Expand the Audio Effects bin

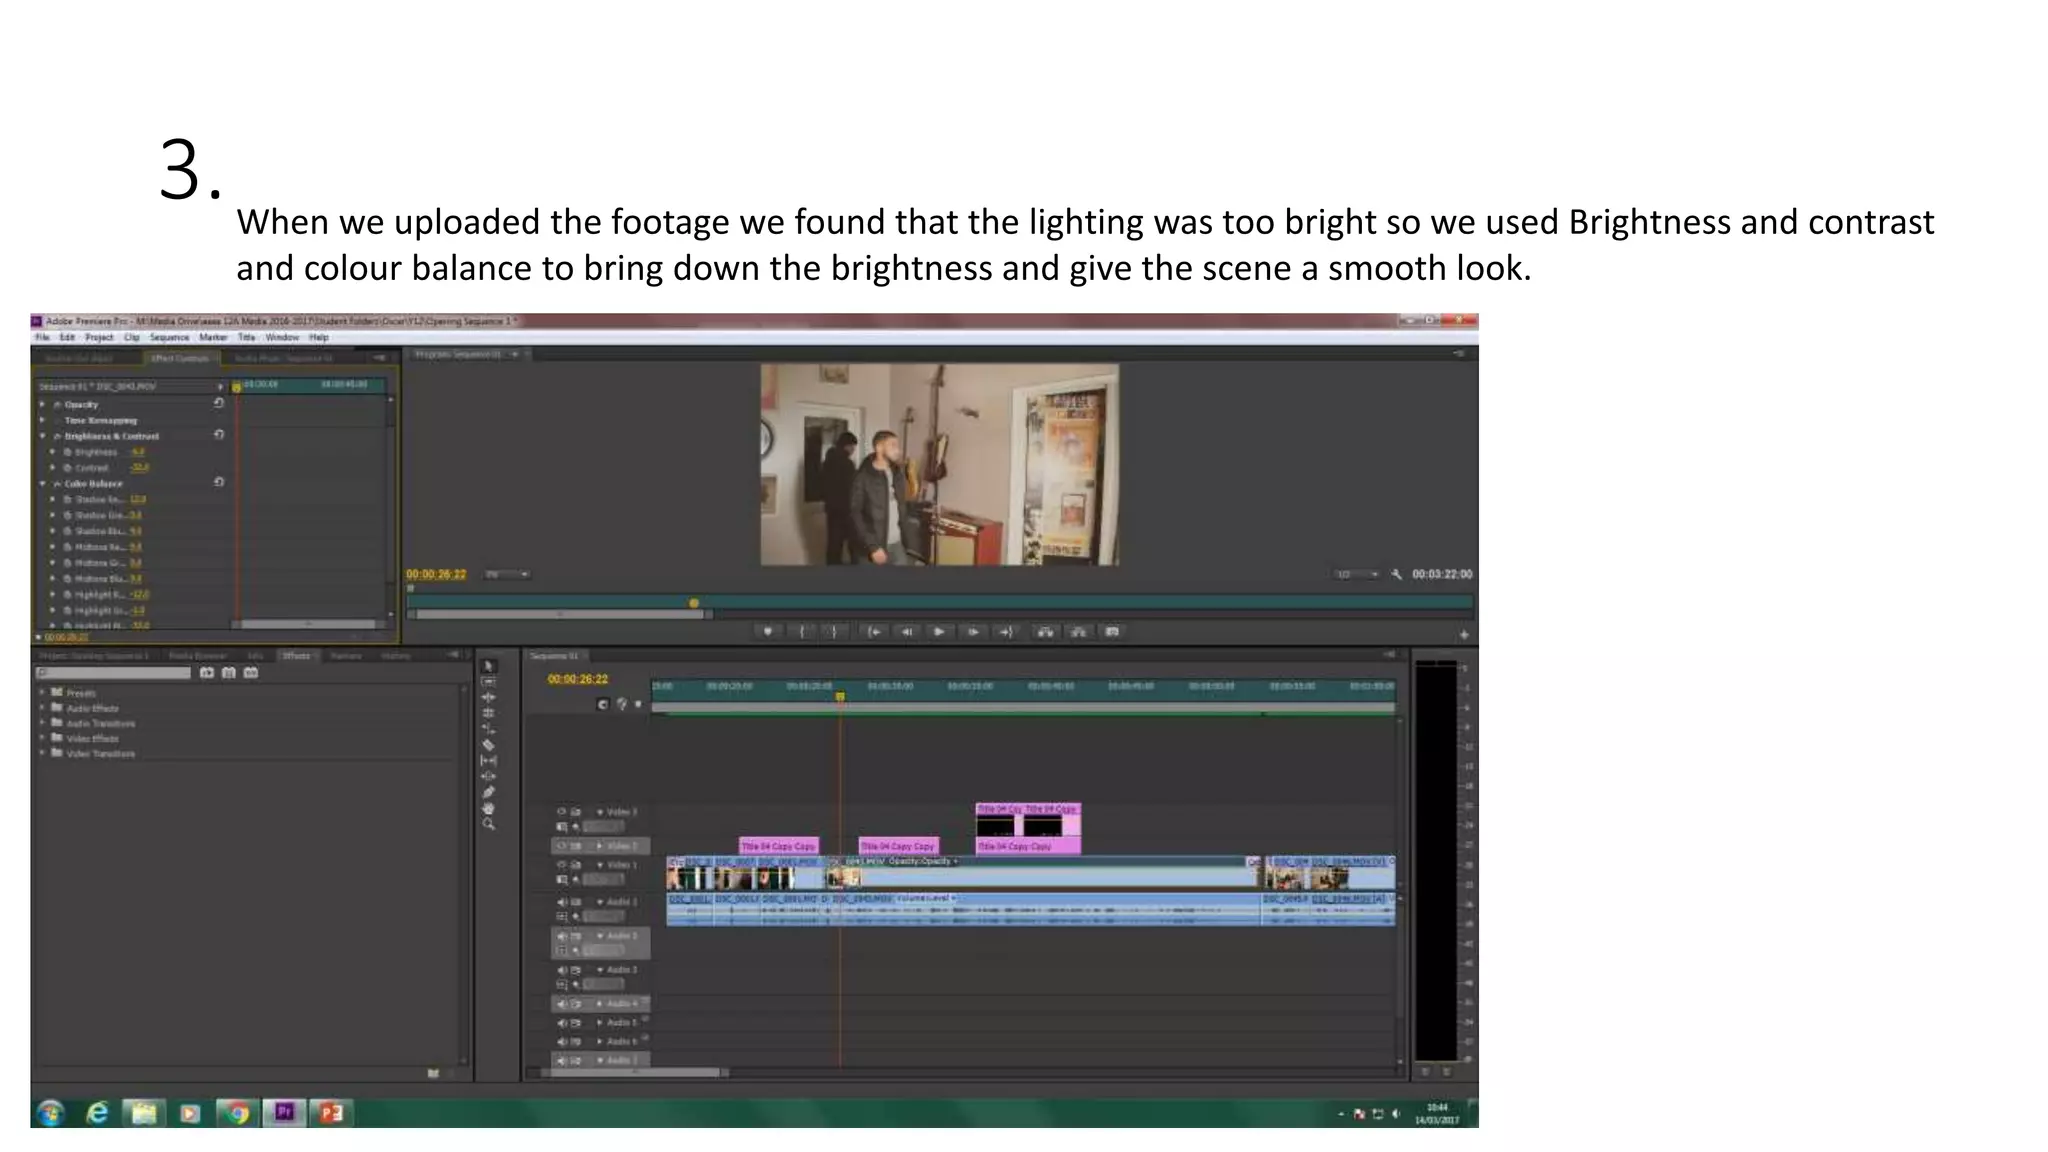pos(42,707)
